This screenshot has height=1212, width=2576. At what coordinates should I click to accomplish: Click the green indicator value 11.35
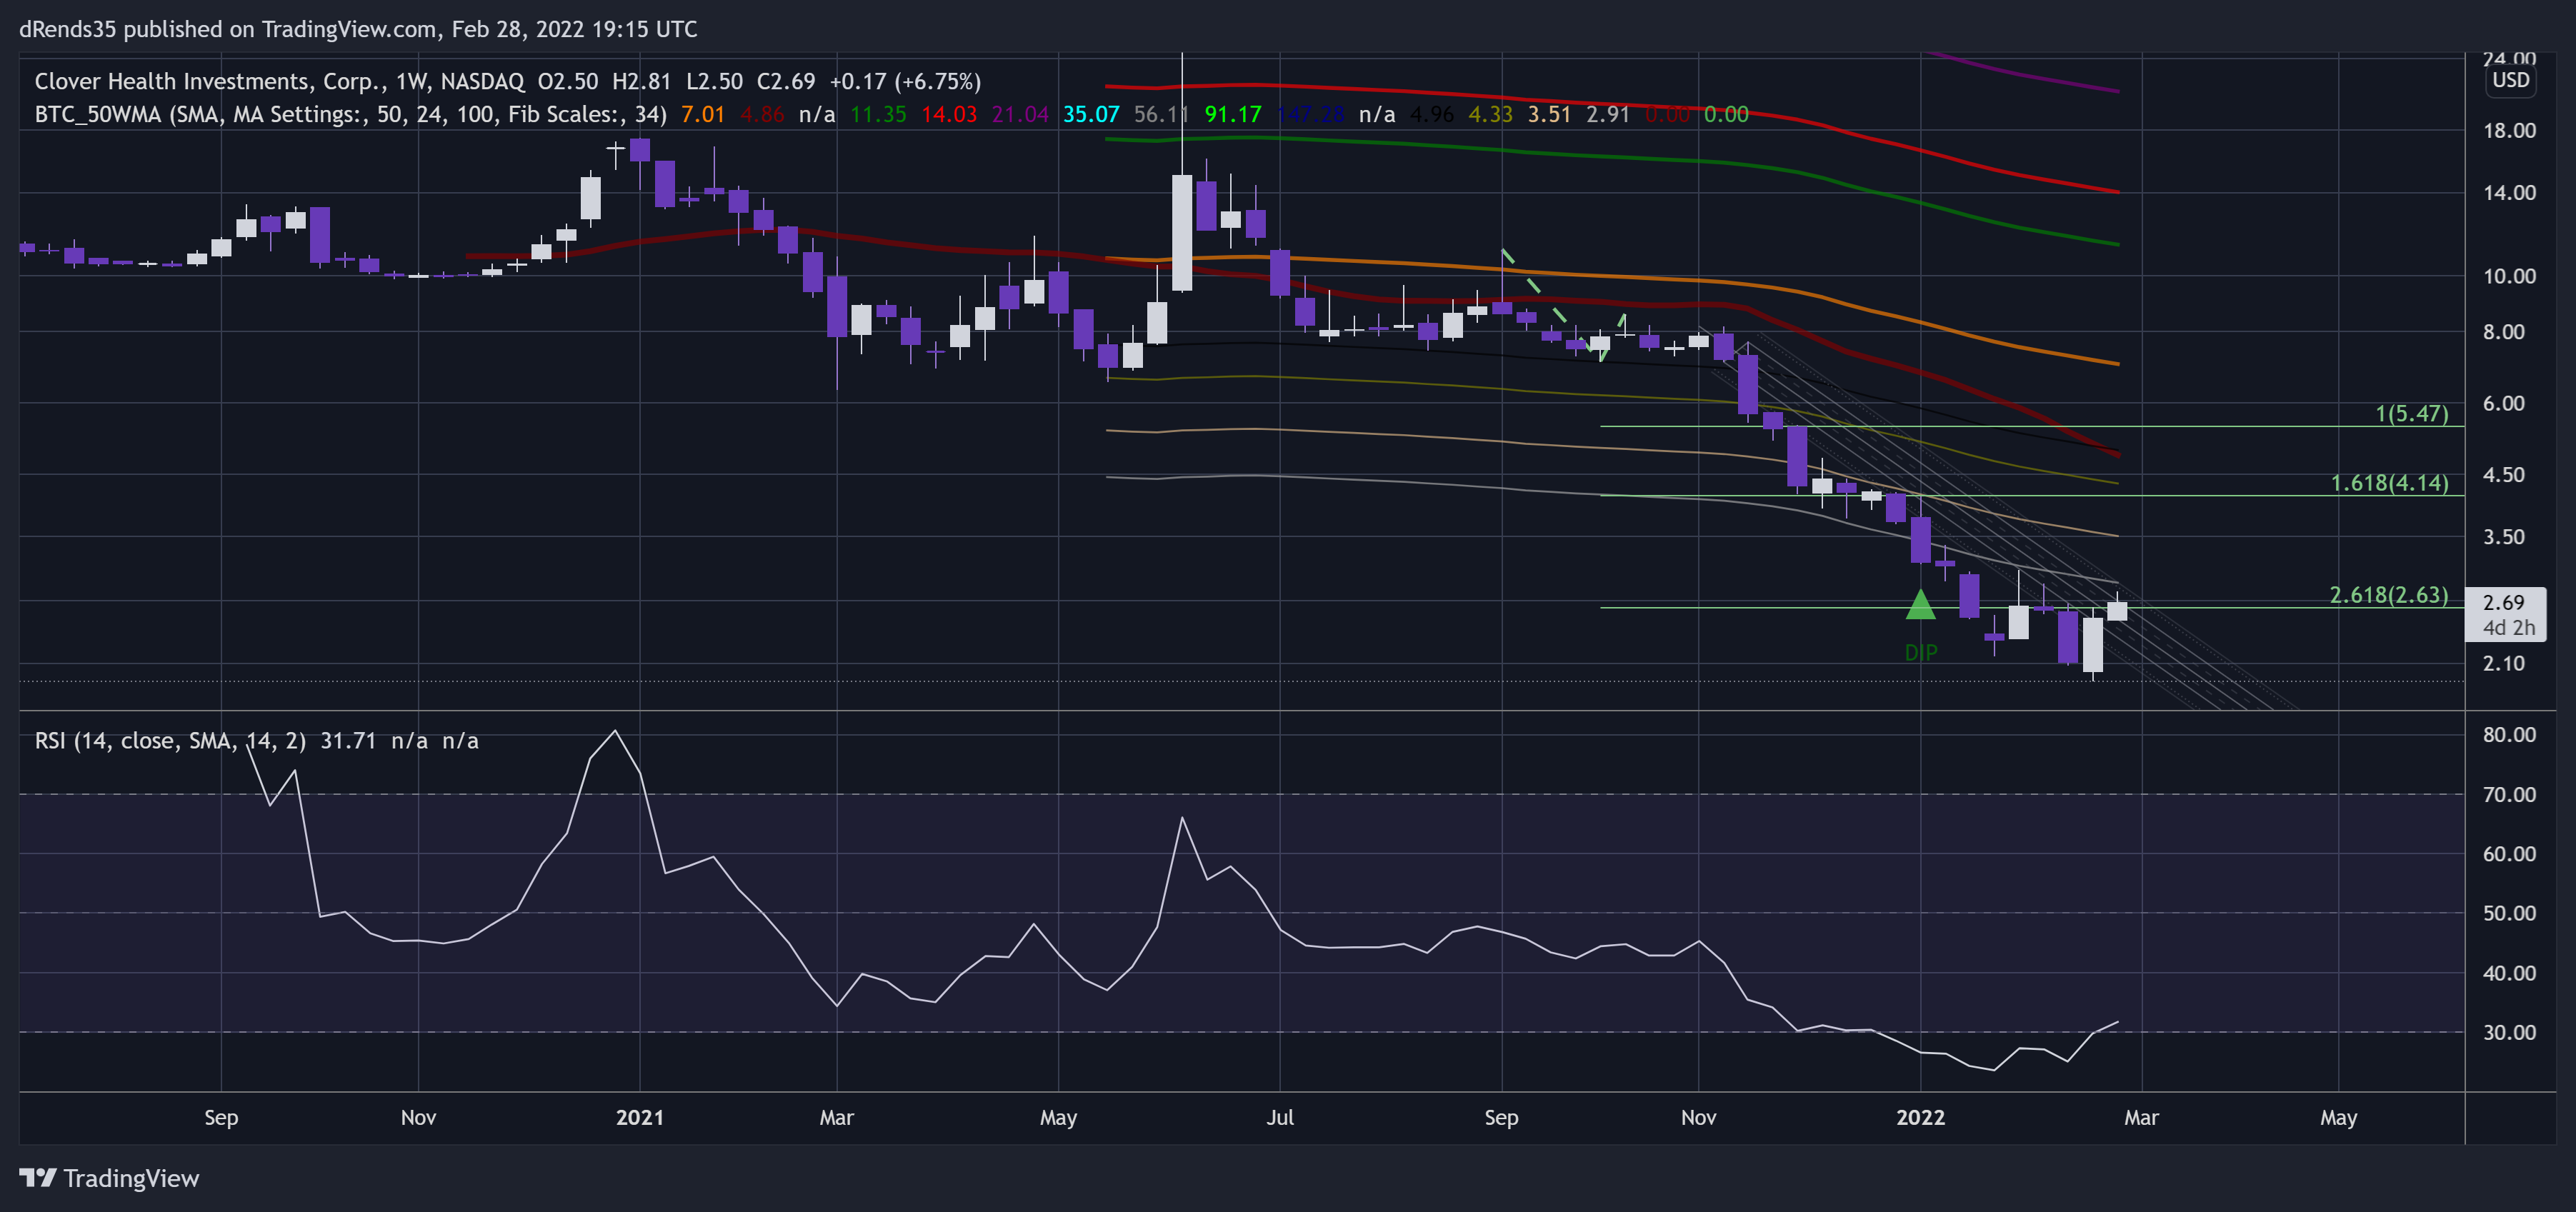pyautogui.click(x=878, y=114)
